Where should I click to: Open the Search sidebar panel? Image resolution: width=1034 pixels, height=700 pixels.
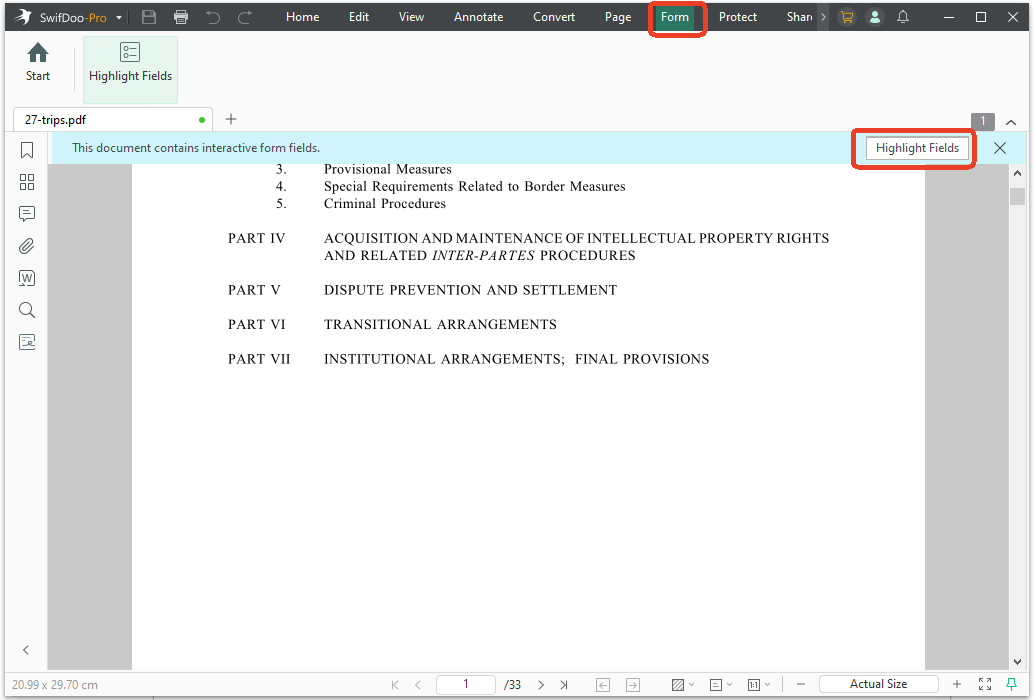(x=27, y=310)
